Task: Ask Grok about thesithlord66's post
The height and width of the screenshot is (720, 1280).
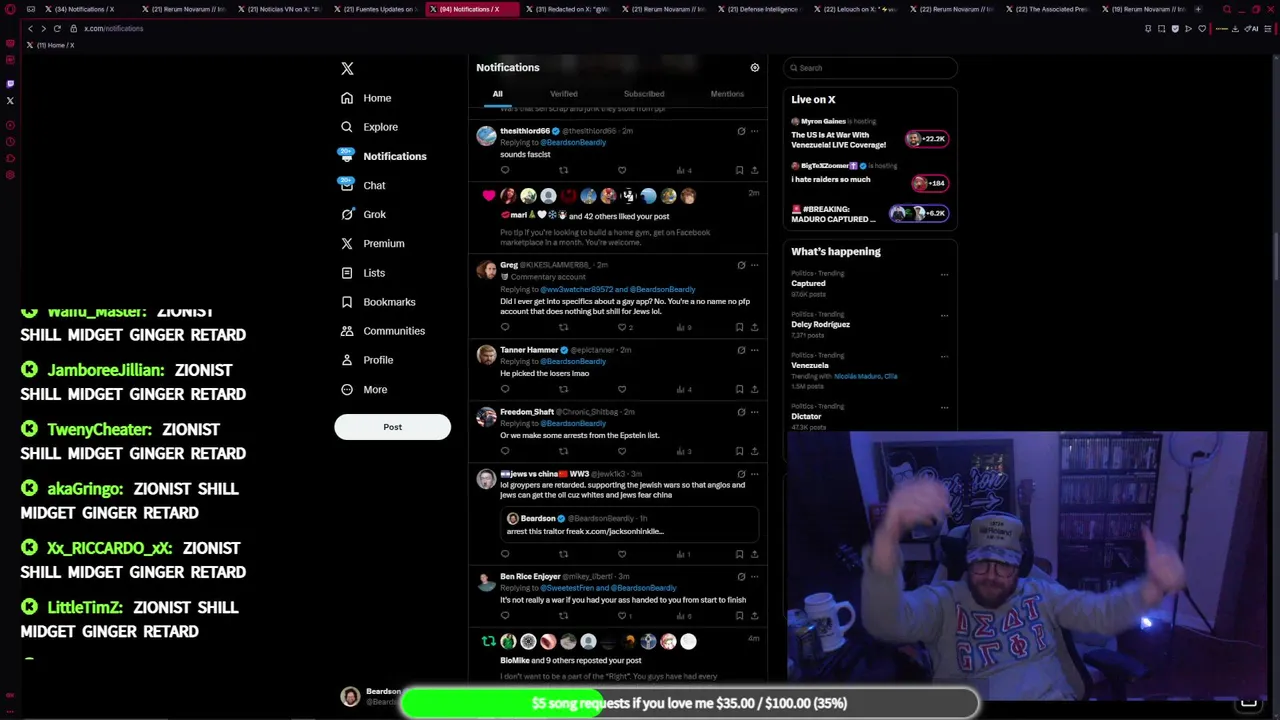Action: click(x=741, y=131)
